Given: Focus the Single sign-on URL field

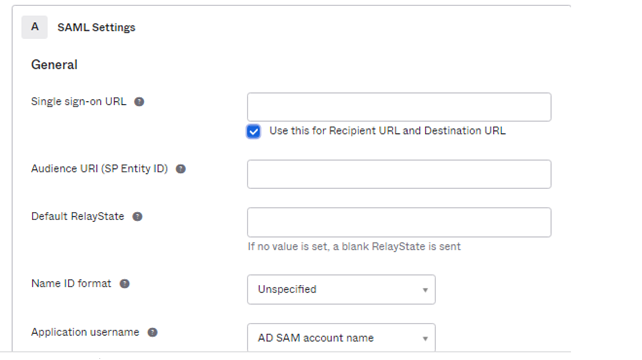Looking at the screenshot, I should pyautogui.click(x=399, y=107).
